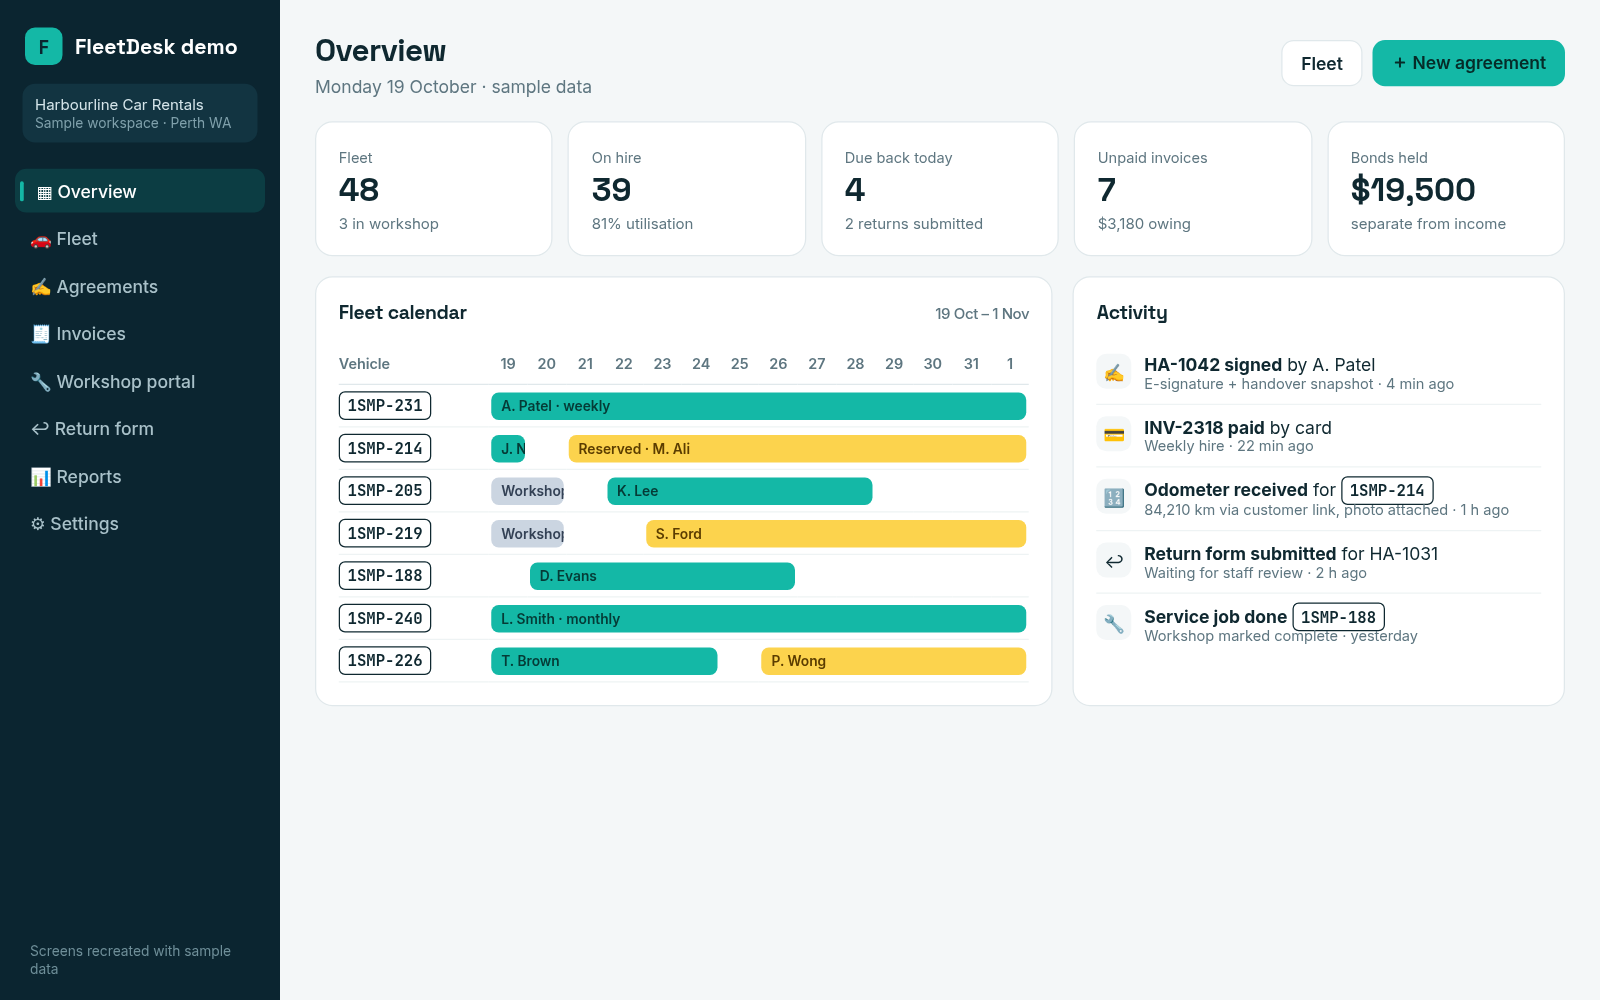This screenshot has width=1600, height=1000.
Task: Select the Reserved M. Ali booking bar
Action: point(797,449)
